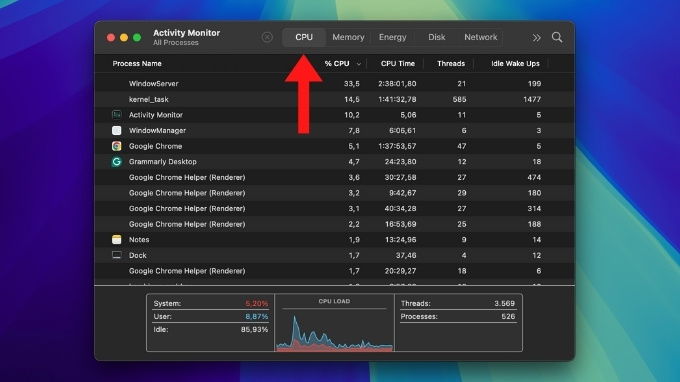This screenshot has width=680, height=382.
Task: Sort by Threads column header
Action: click(x=451, y=63)
